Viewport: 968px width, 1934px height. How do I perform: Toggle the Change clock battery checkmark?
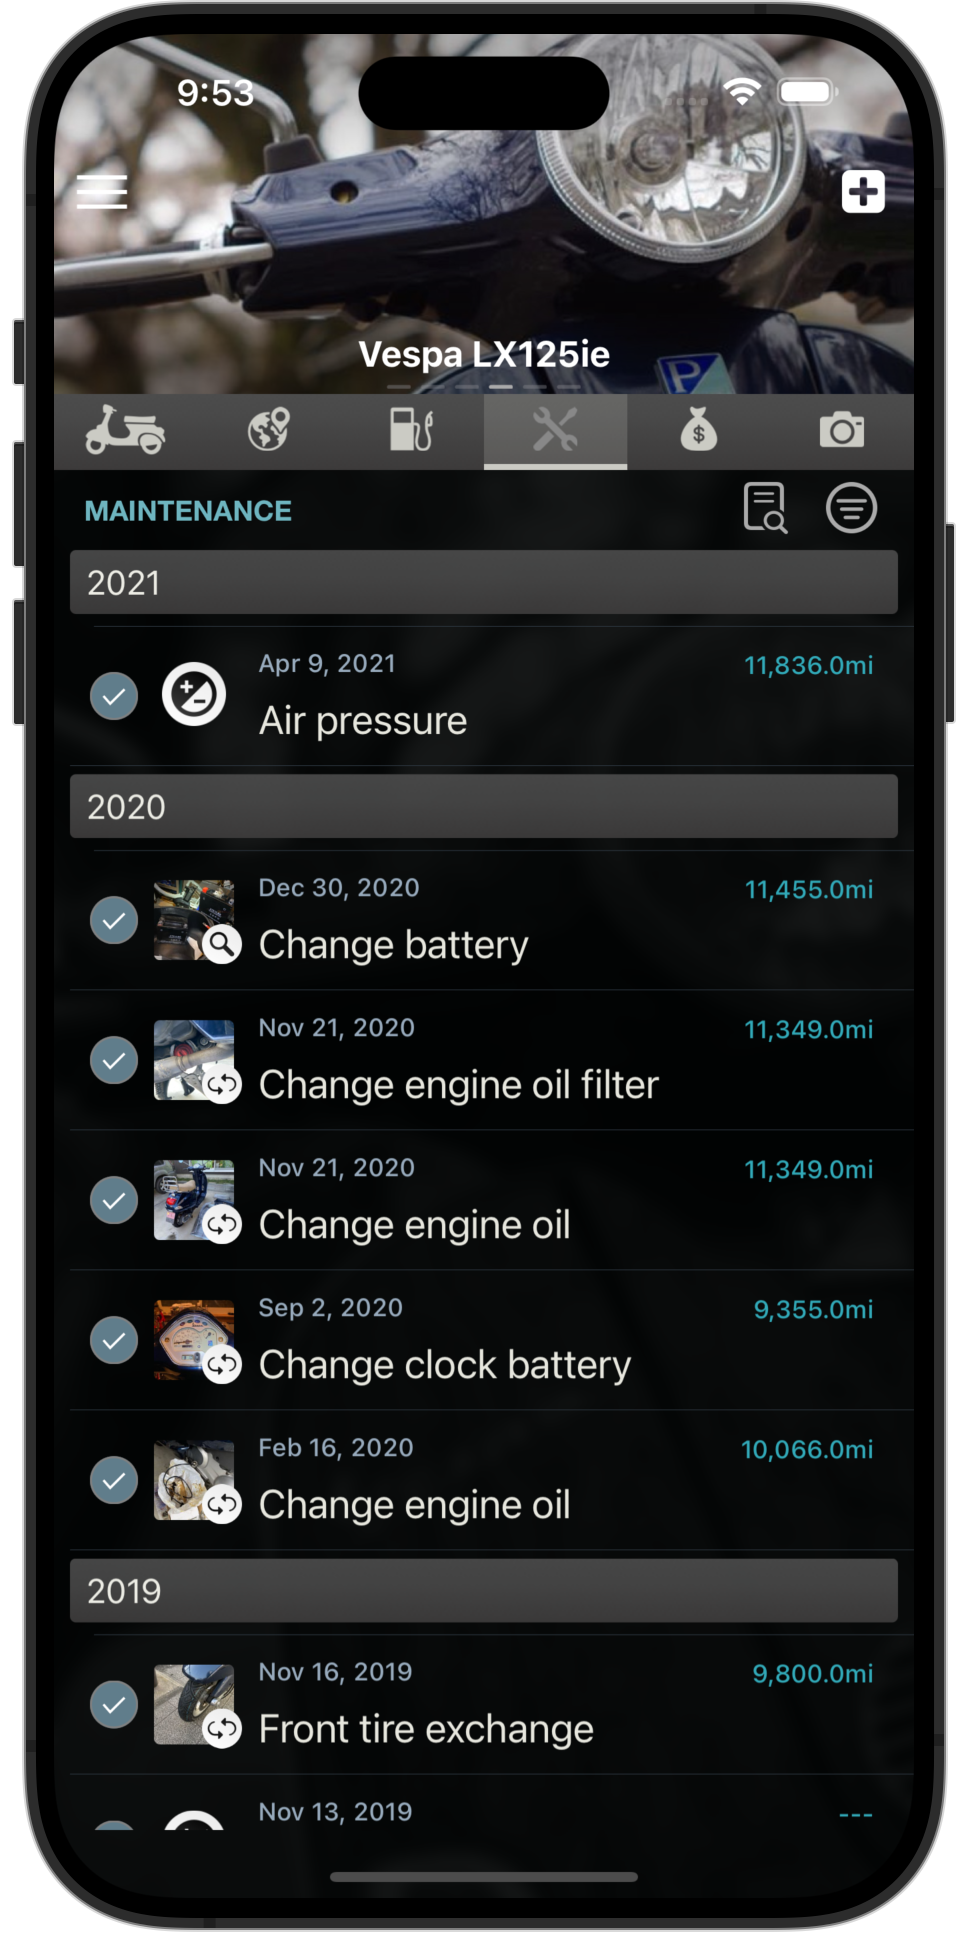[114, 1340]
